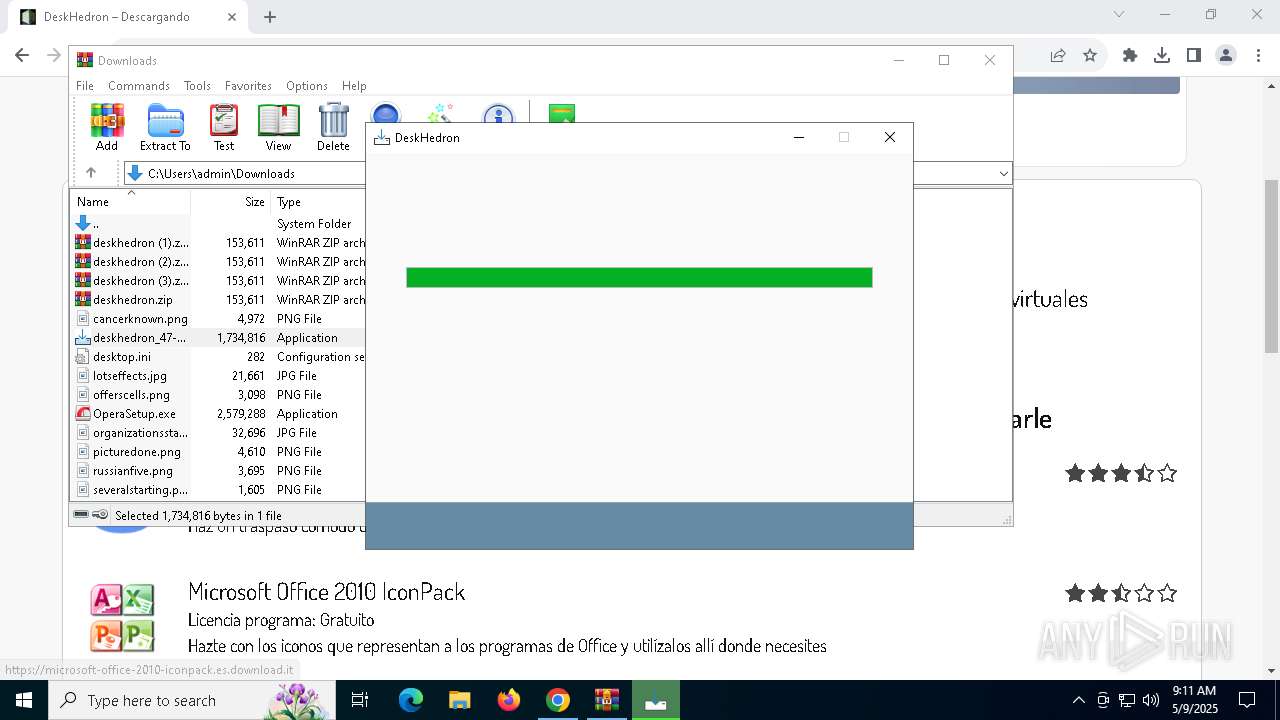
Task: Close the DeskHedron installer window
Action: click(890, 137)
